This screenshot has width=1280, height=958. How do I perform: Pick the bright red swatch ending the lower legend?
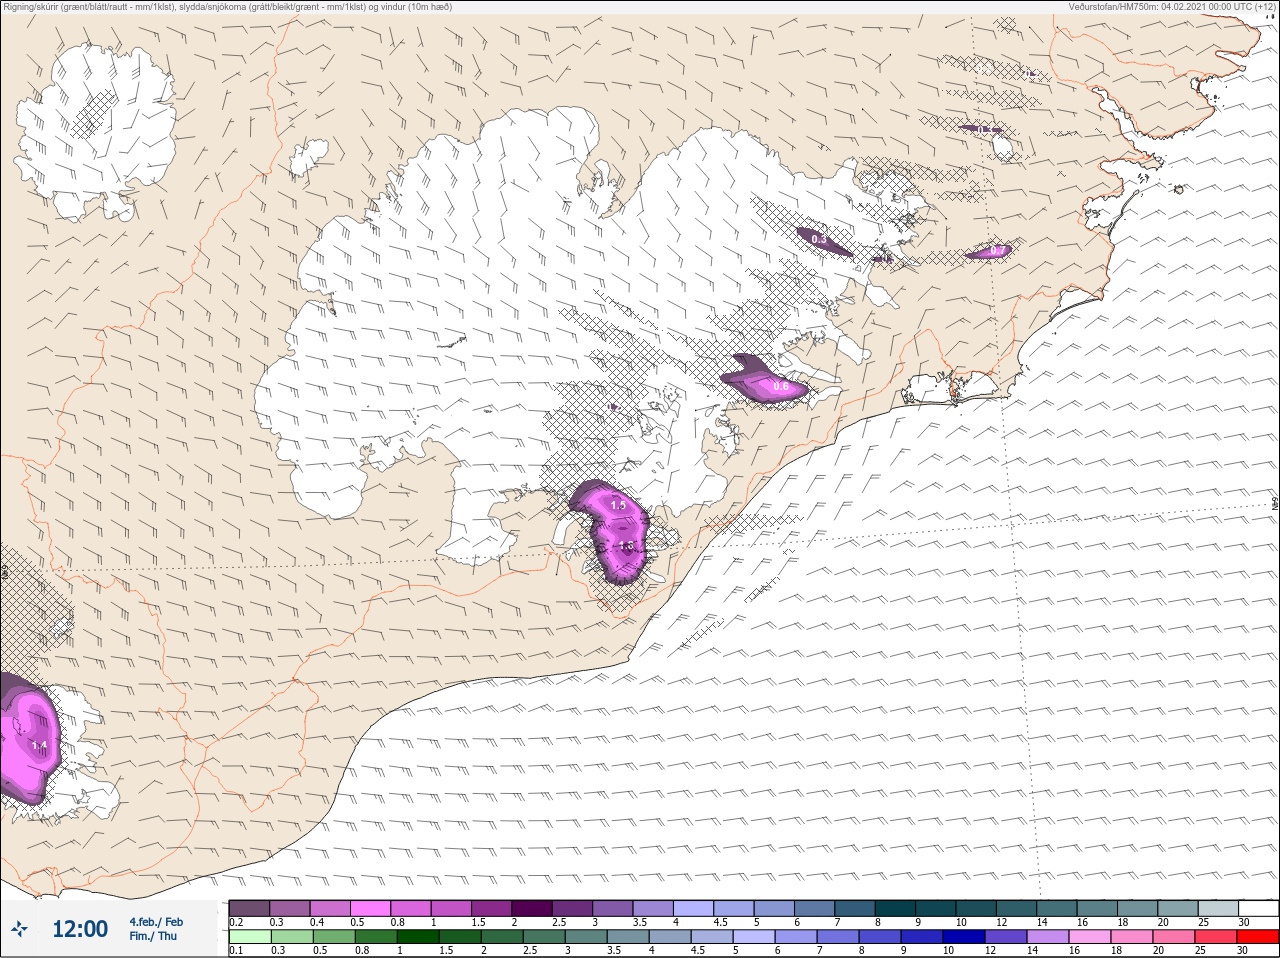1257,937
